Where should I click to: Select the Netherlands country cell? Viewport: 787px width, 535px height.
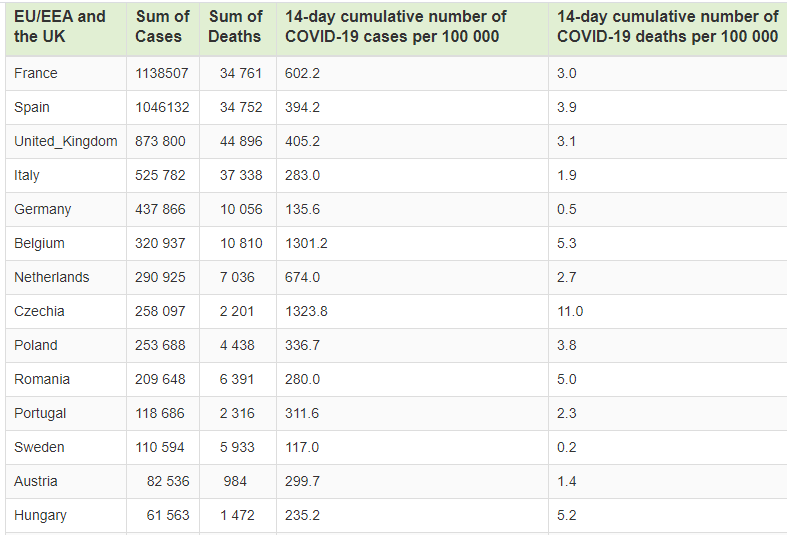(x=66, y=278)
